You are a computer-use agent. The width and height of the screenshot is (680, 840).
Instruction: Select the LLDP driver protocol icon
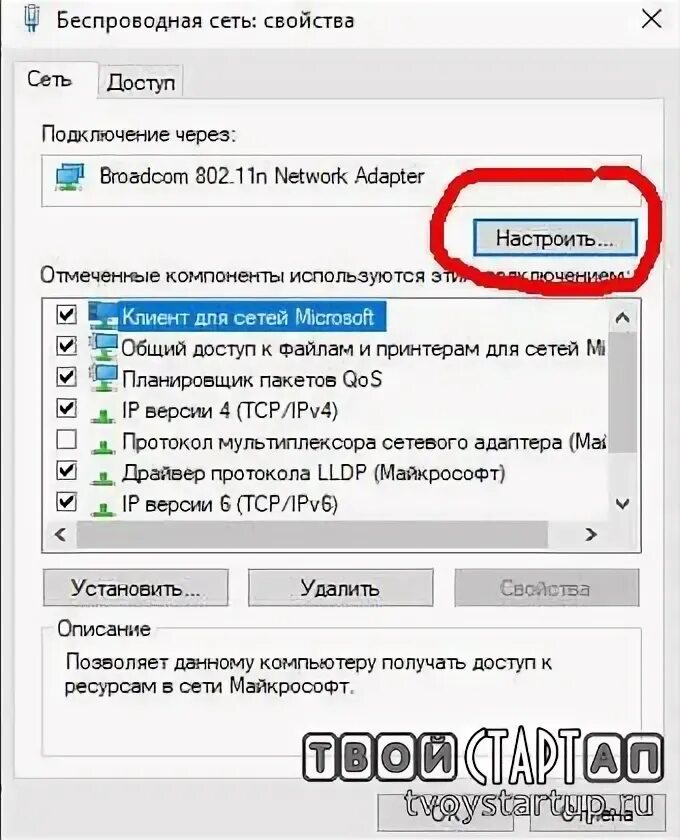103,475
